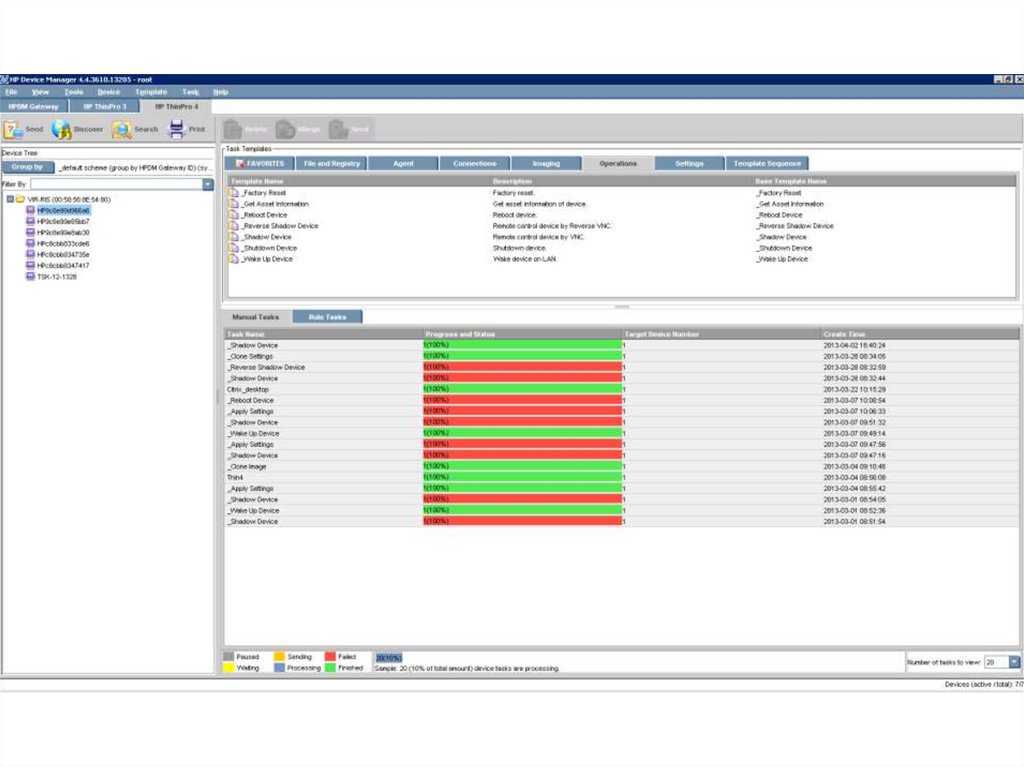
Task: Click the device icon for HPc8cbb833cde6
Action: (x=30, y=243)
